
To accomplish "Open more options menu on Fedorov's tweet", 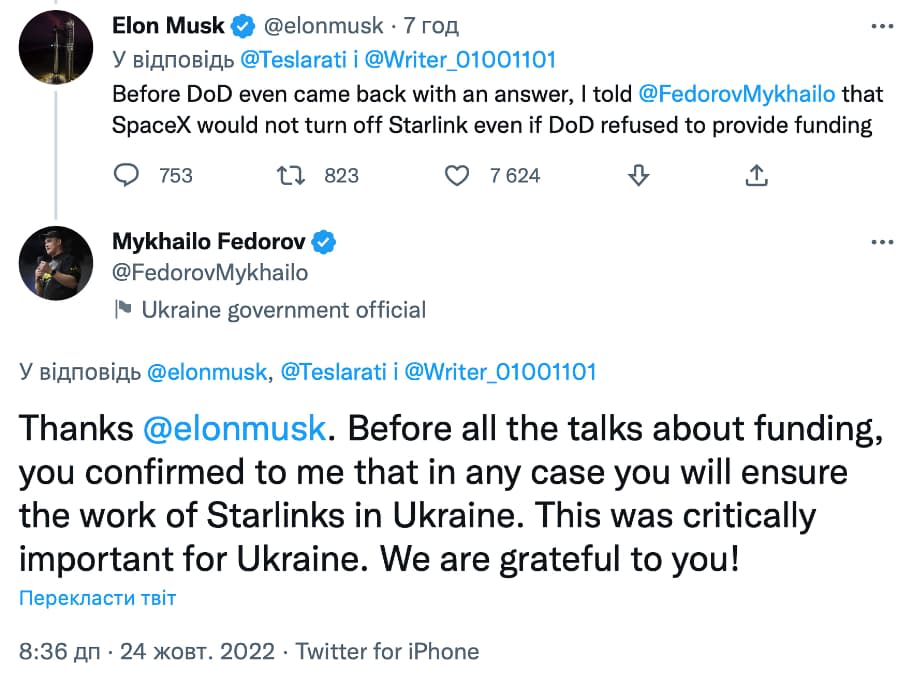I will click(881, 241).
